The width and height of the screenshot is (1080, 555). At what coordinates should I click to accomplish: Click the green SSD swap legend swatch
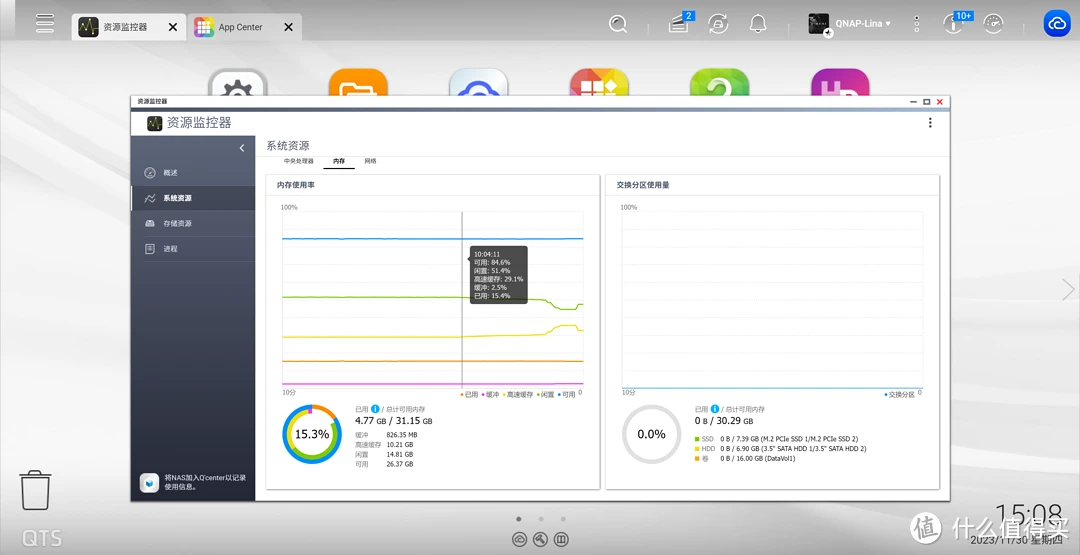697,439
